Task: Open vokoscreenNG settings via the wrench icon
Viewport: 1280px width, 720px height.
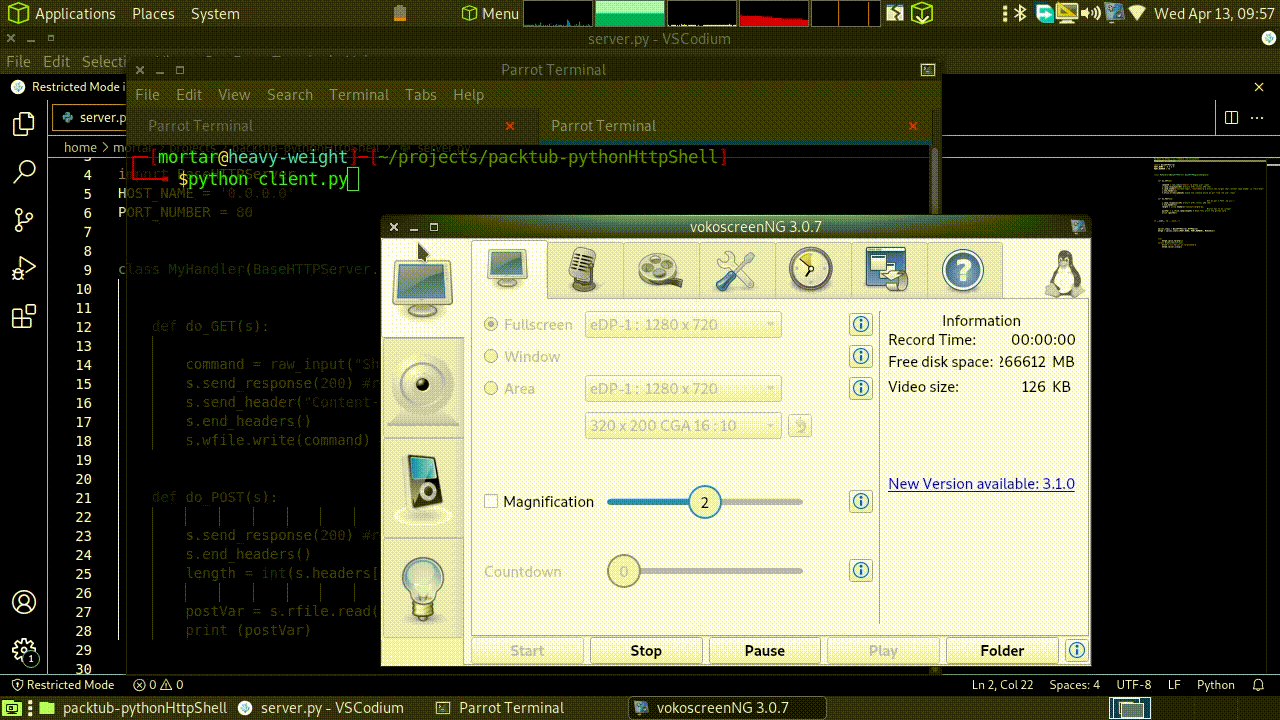Action: coord(735,269)
